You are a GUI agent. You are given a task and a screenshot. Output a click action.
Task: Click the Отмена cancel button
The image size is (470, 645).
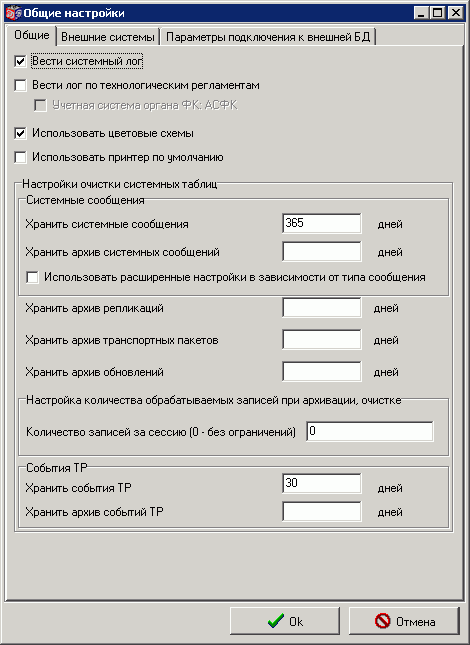(404, 621)
